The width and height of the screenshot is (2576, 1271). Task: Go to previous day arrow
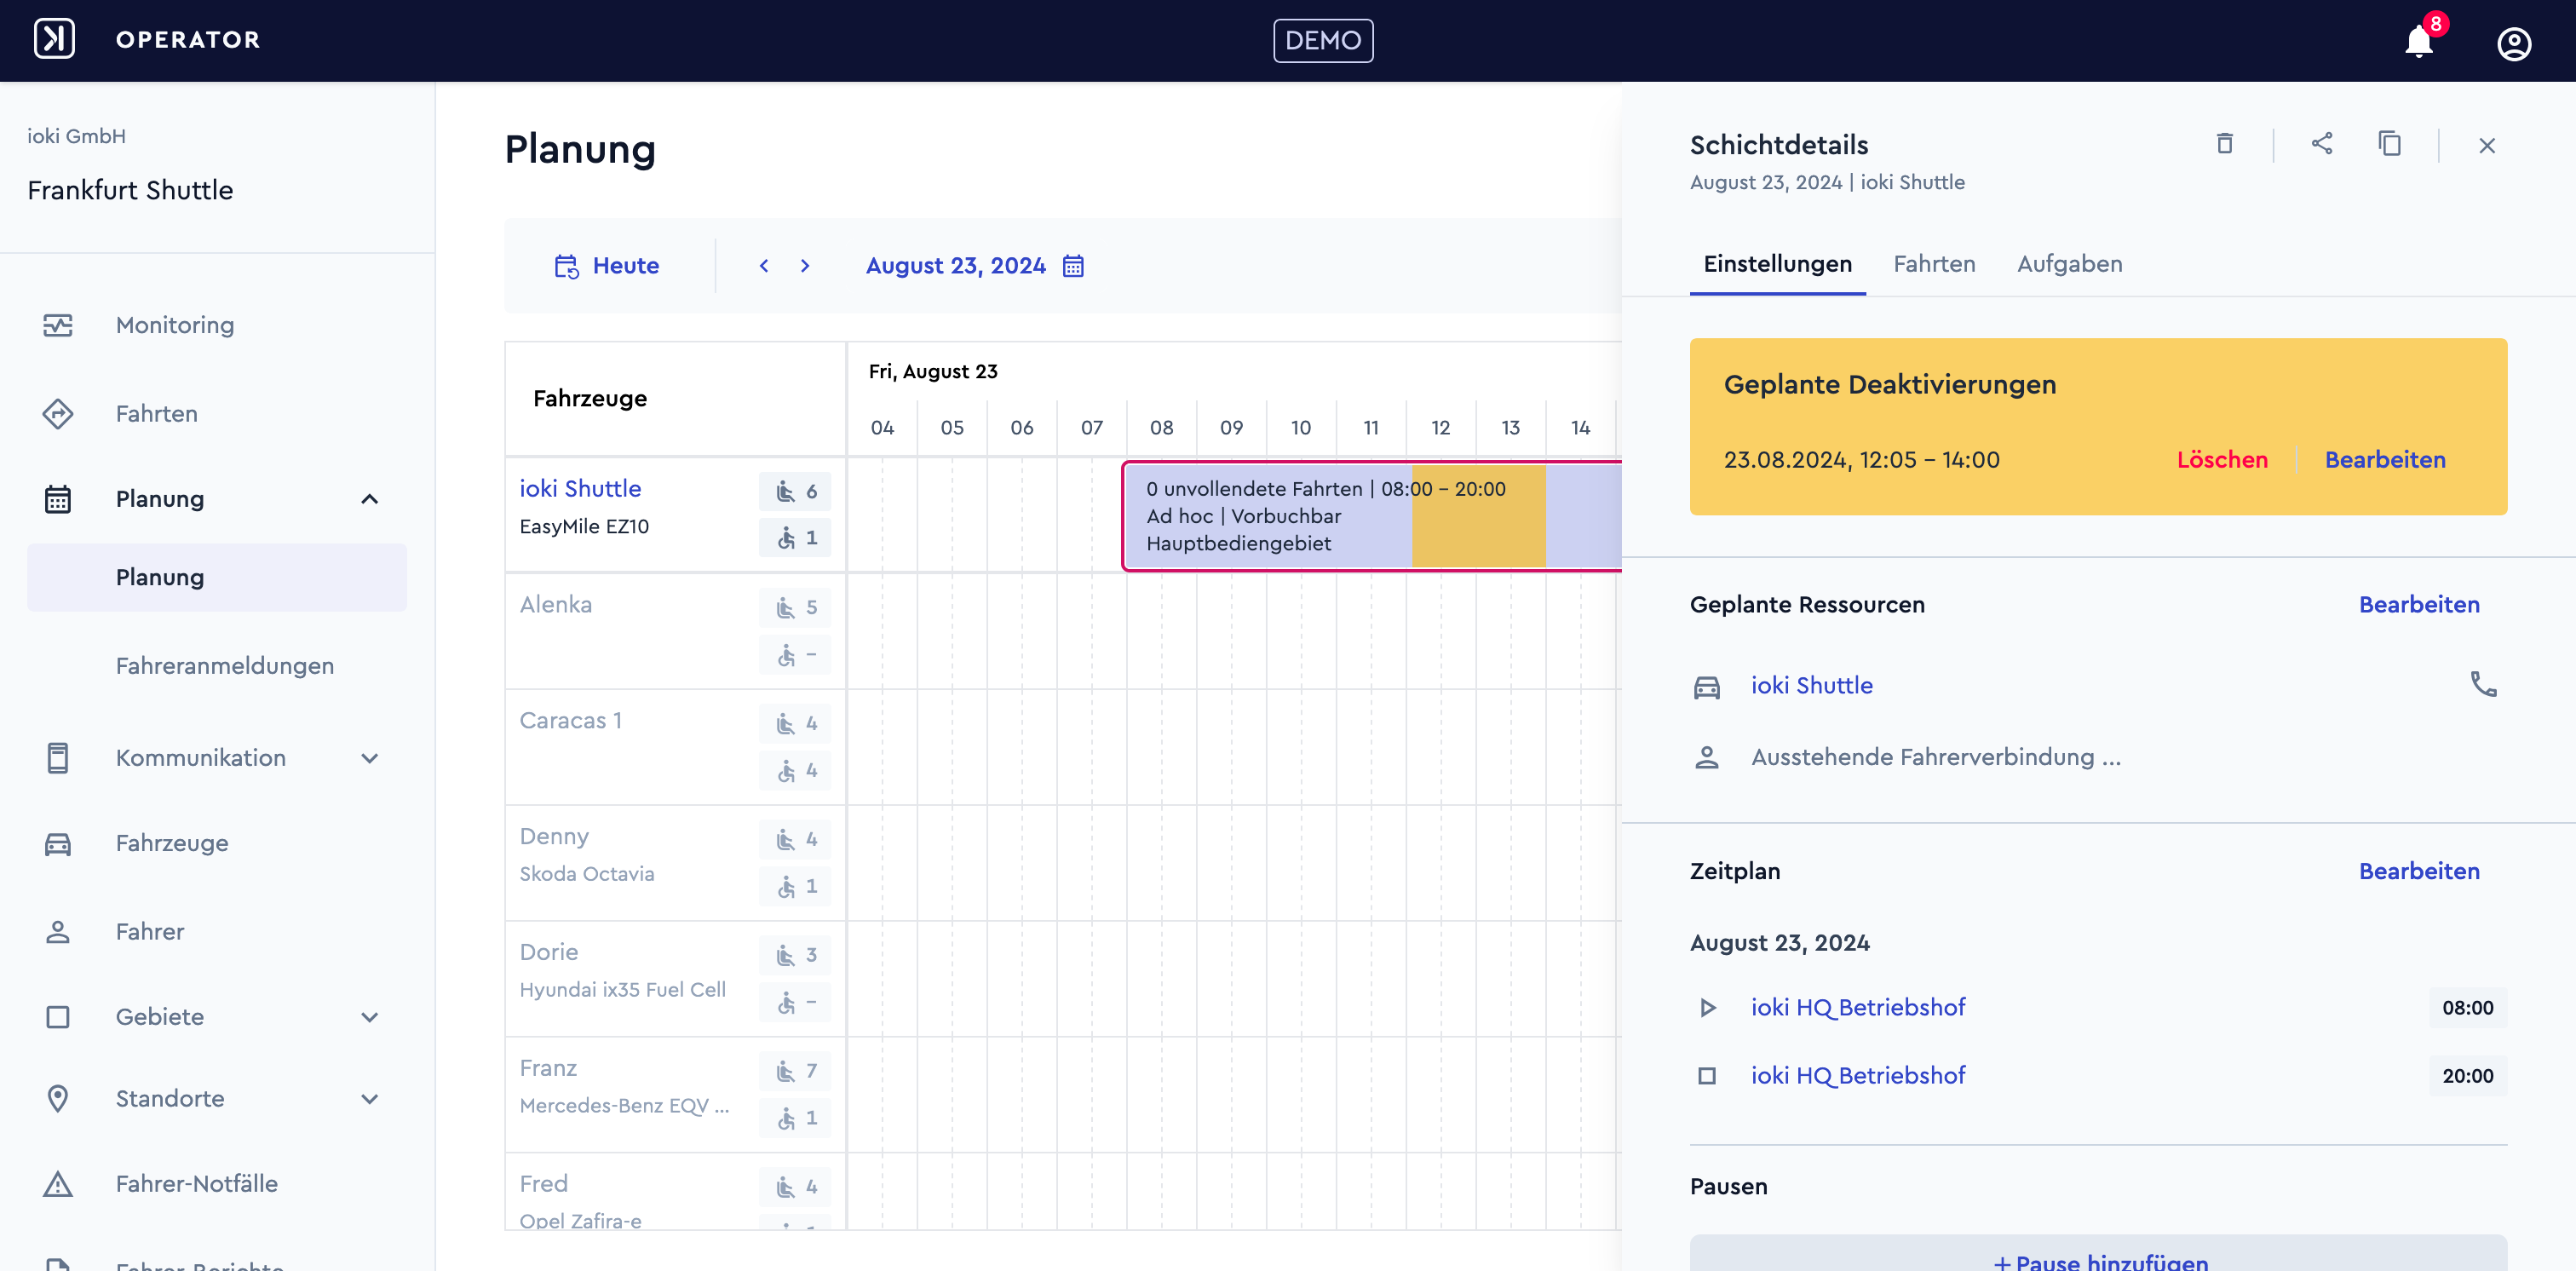click(x=763, y=266)
